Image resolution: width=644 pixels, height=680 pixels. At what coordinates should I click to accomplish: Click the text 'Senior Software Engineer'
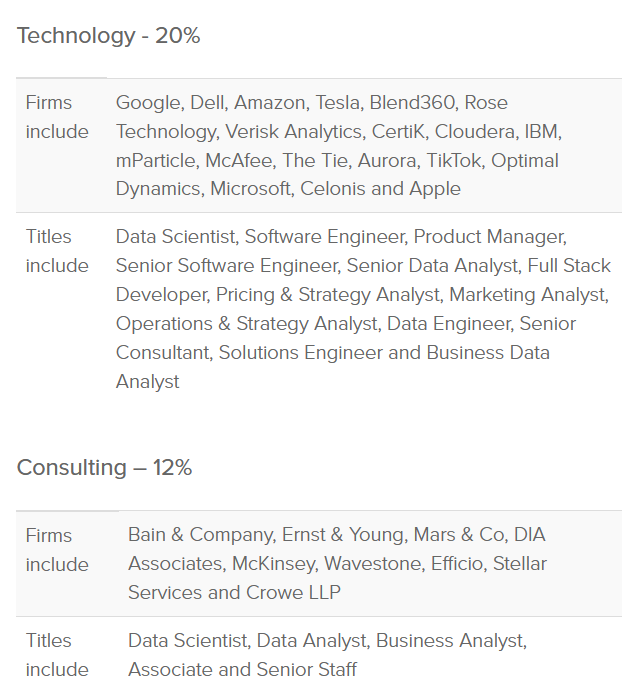click(228, 266)
